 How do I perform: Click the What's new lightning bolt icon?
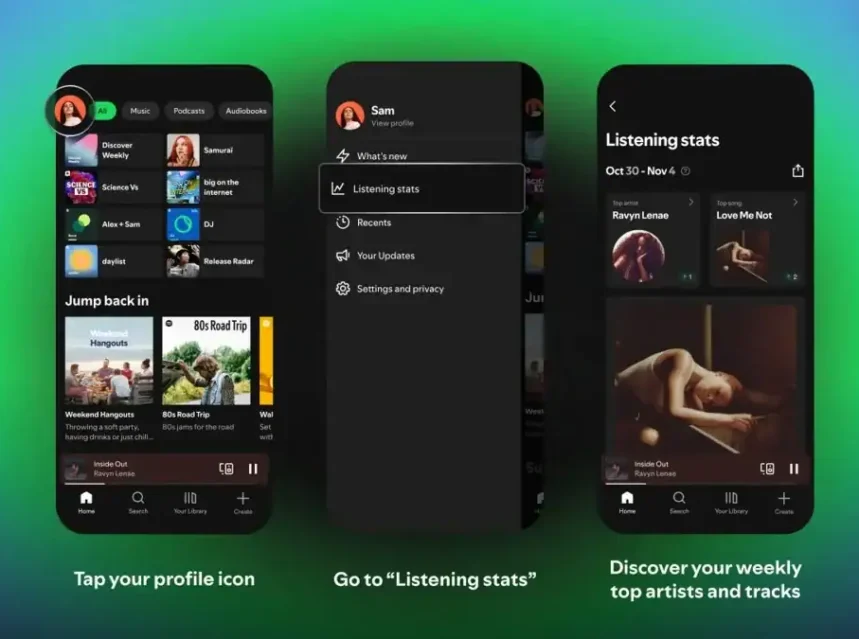click(343, 156)
